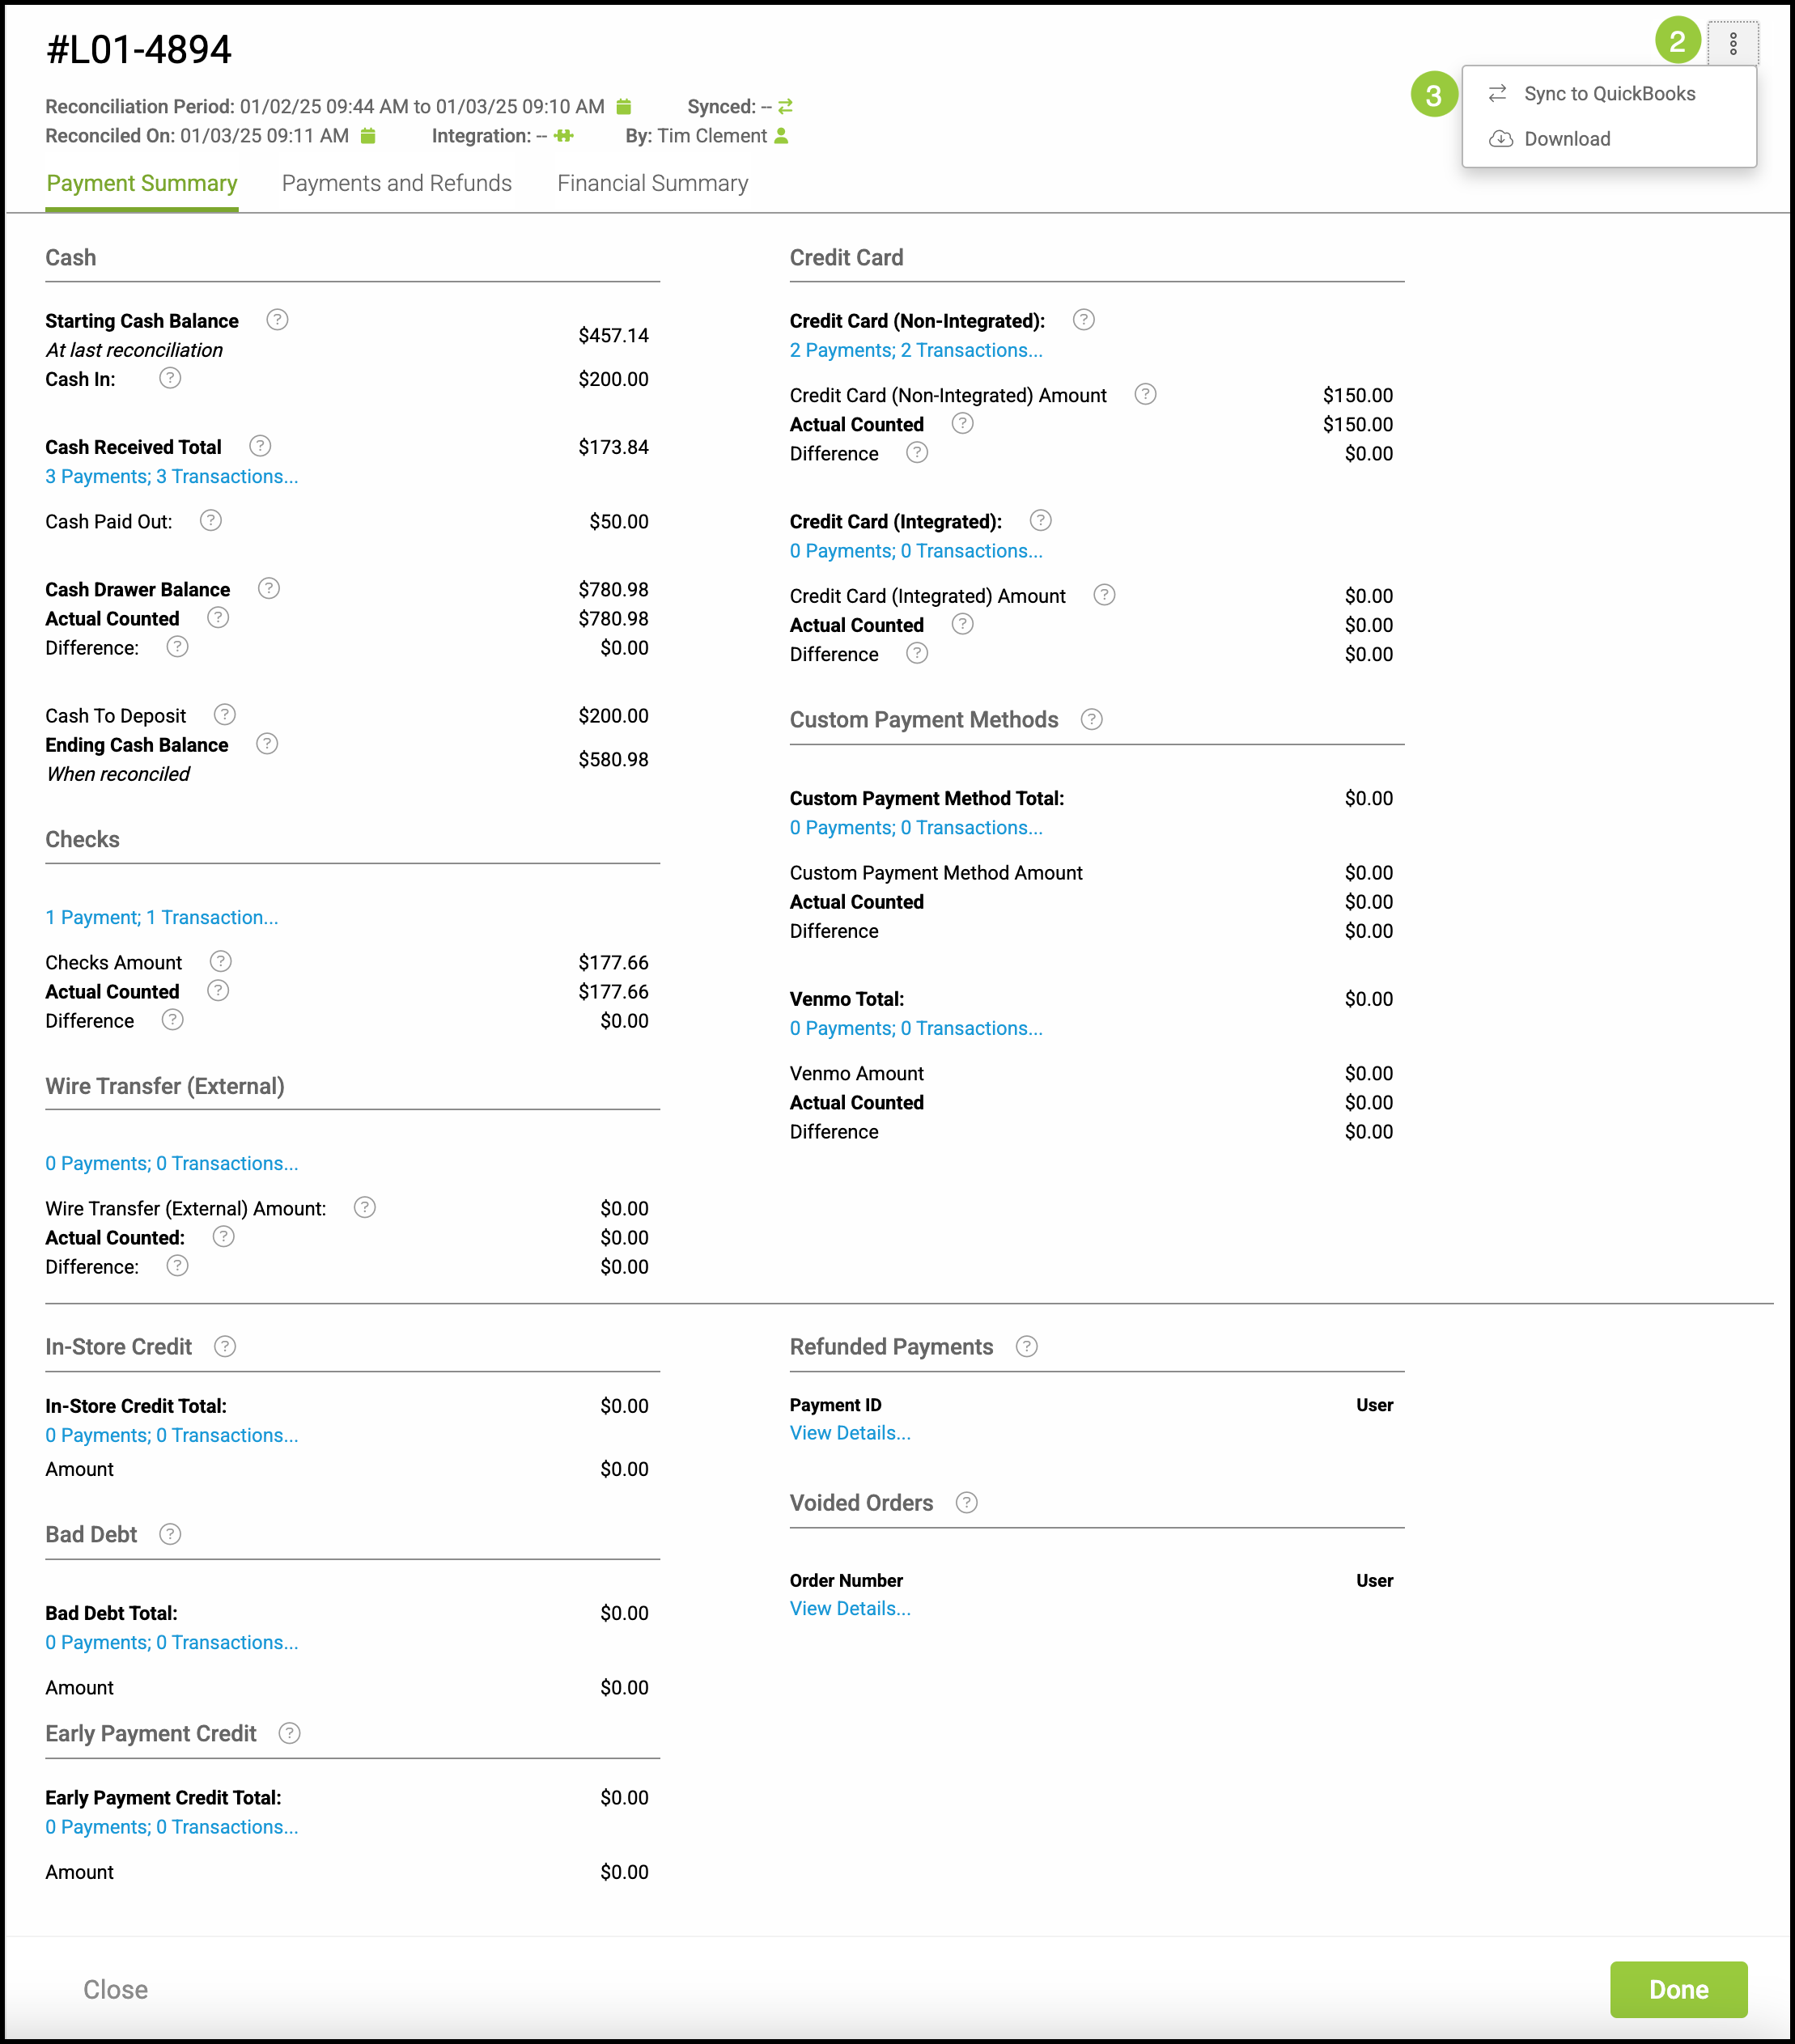Image resolution: width=1795 pixels, height=2044 pixels.
Task: Click the Synced arrows icon
Action: tap(786, 106)
